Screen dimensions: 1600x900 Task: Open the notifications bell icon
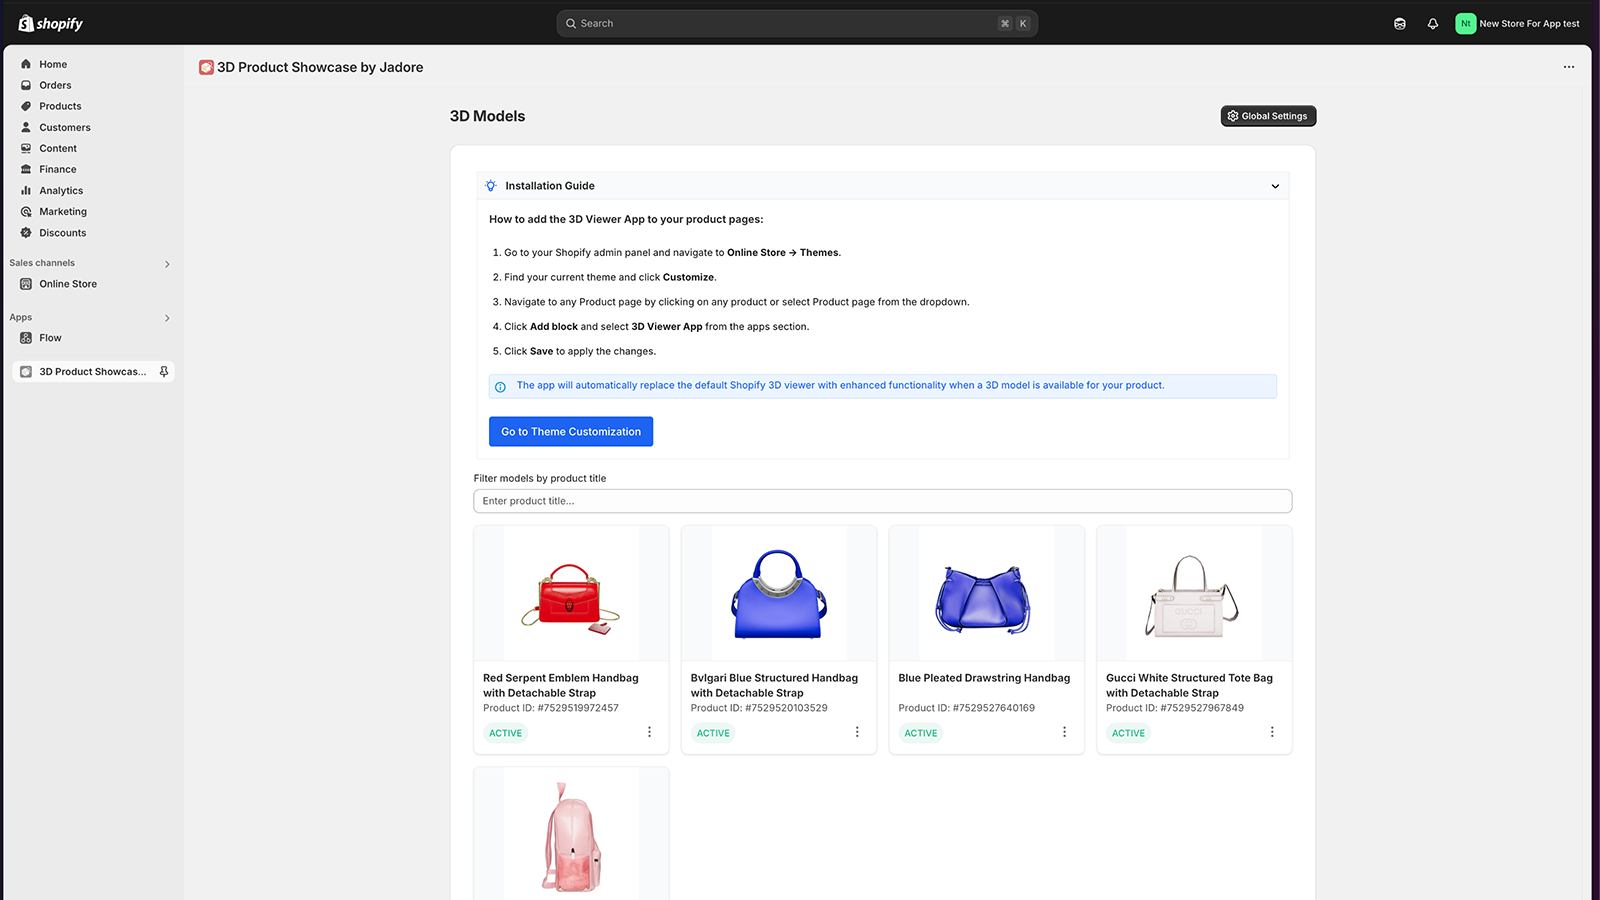click(x=1433, y=24)
